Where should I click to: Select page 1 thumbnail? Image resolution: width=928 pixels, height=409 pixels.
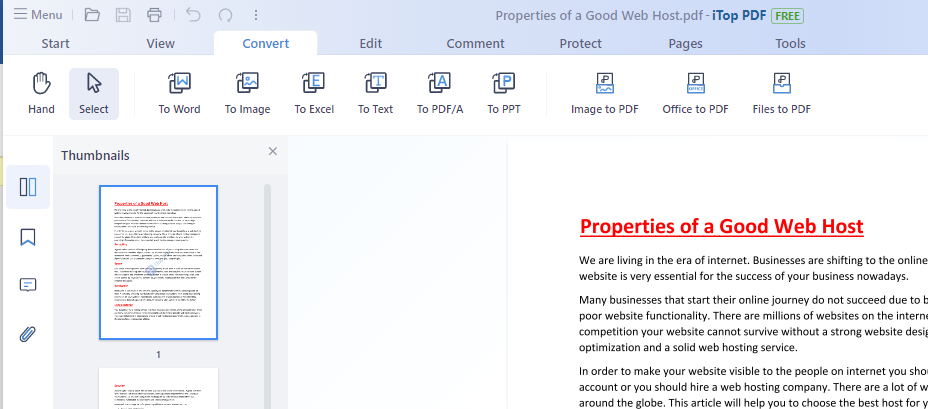pos(159,262)
